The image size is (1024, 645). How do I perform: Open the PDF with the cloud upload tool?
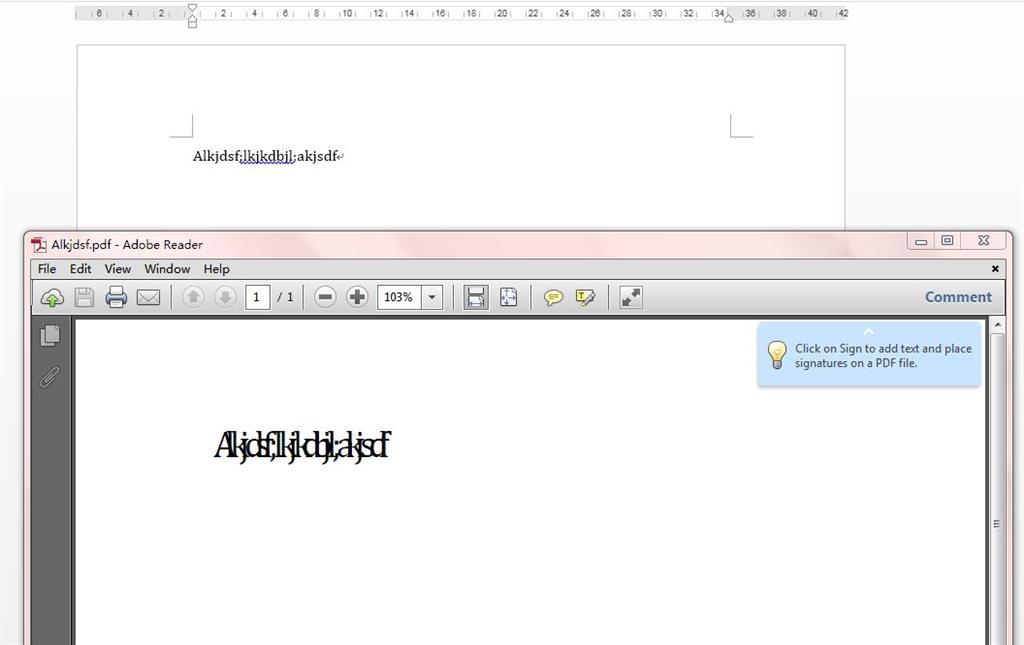[52, 297]
